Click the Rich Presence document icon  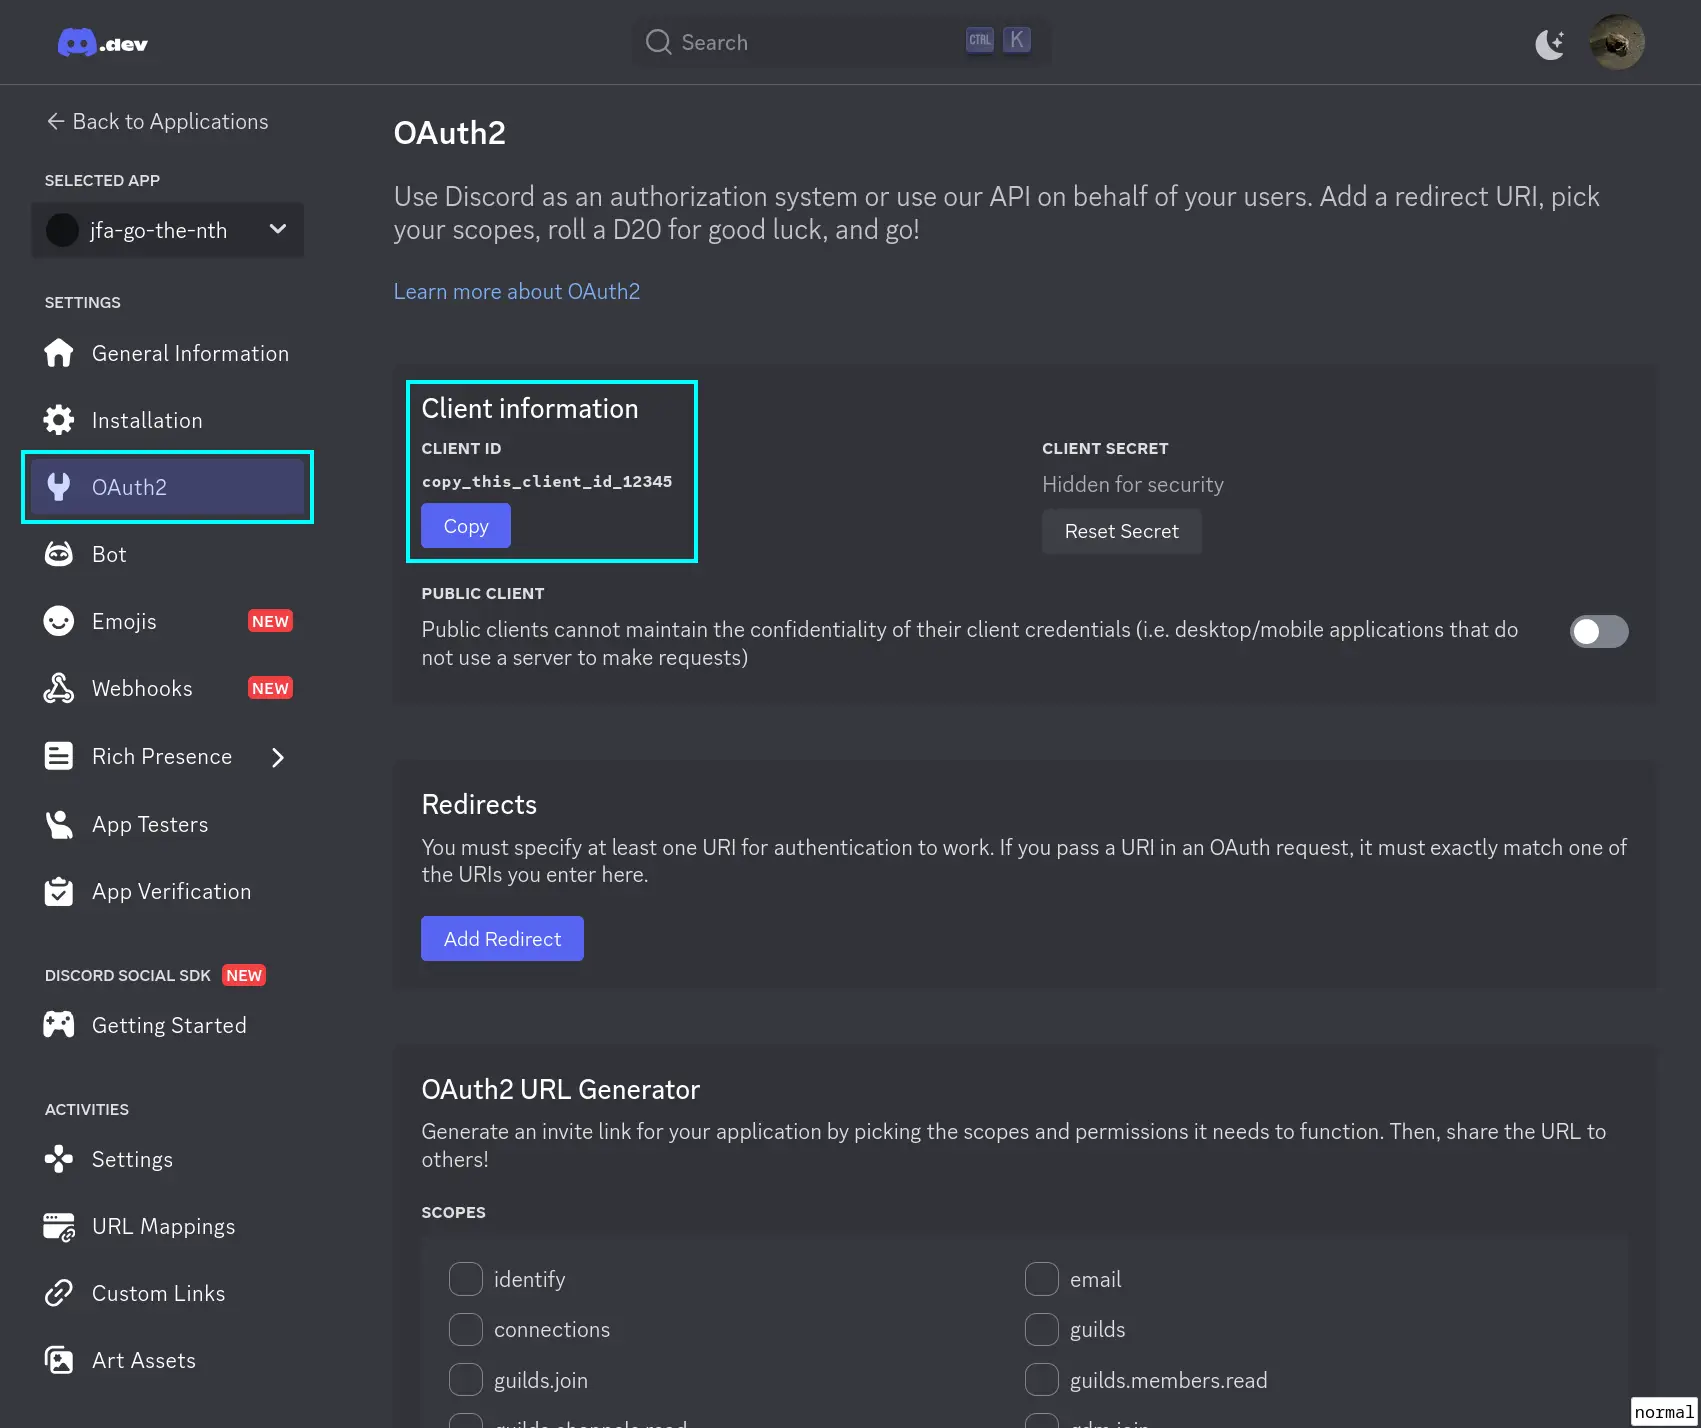click(x=59, y=756)
